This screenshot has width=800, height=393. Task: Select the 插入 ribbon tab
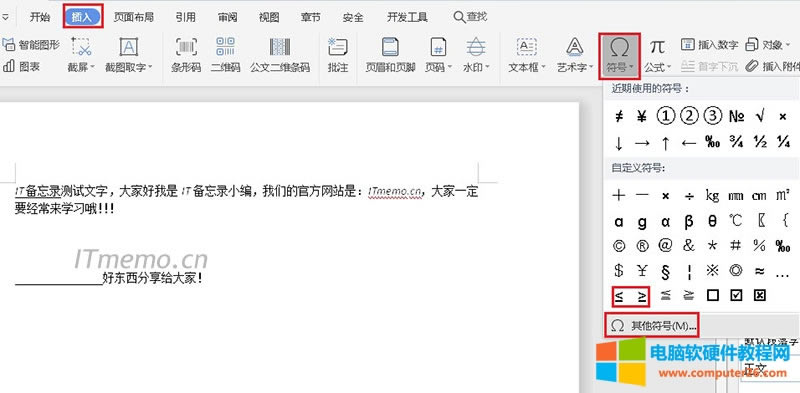tap(83, 17)
